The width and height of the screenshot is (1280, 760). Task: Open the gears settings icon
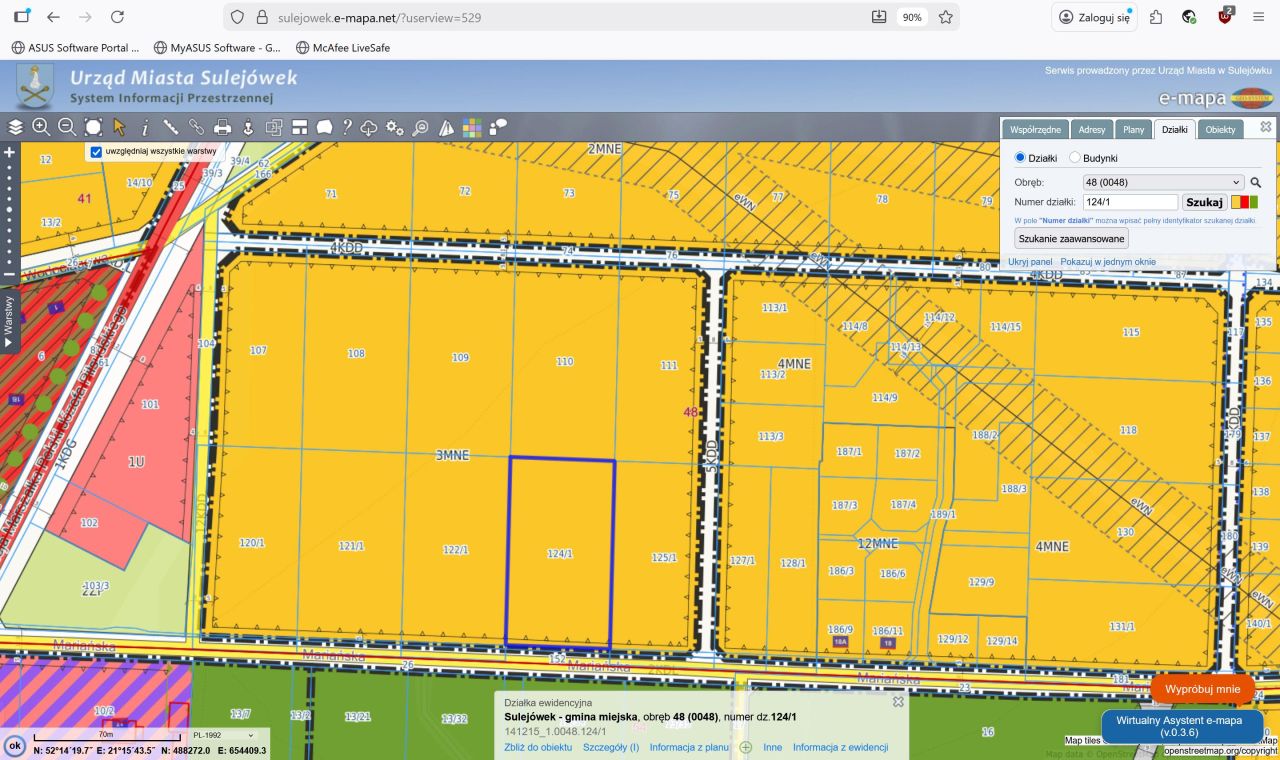click(395, 127)
